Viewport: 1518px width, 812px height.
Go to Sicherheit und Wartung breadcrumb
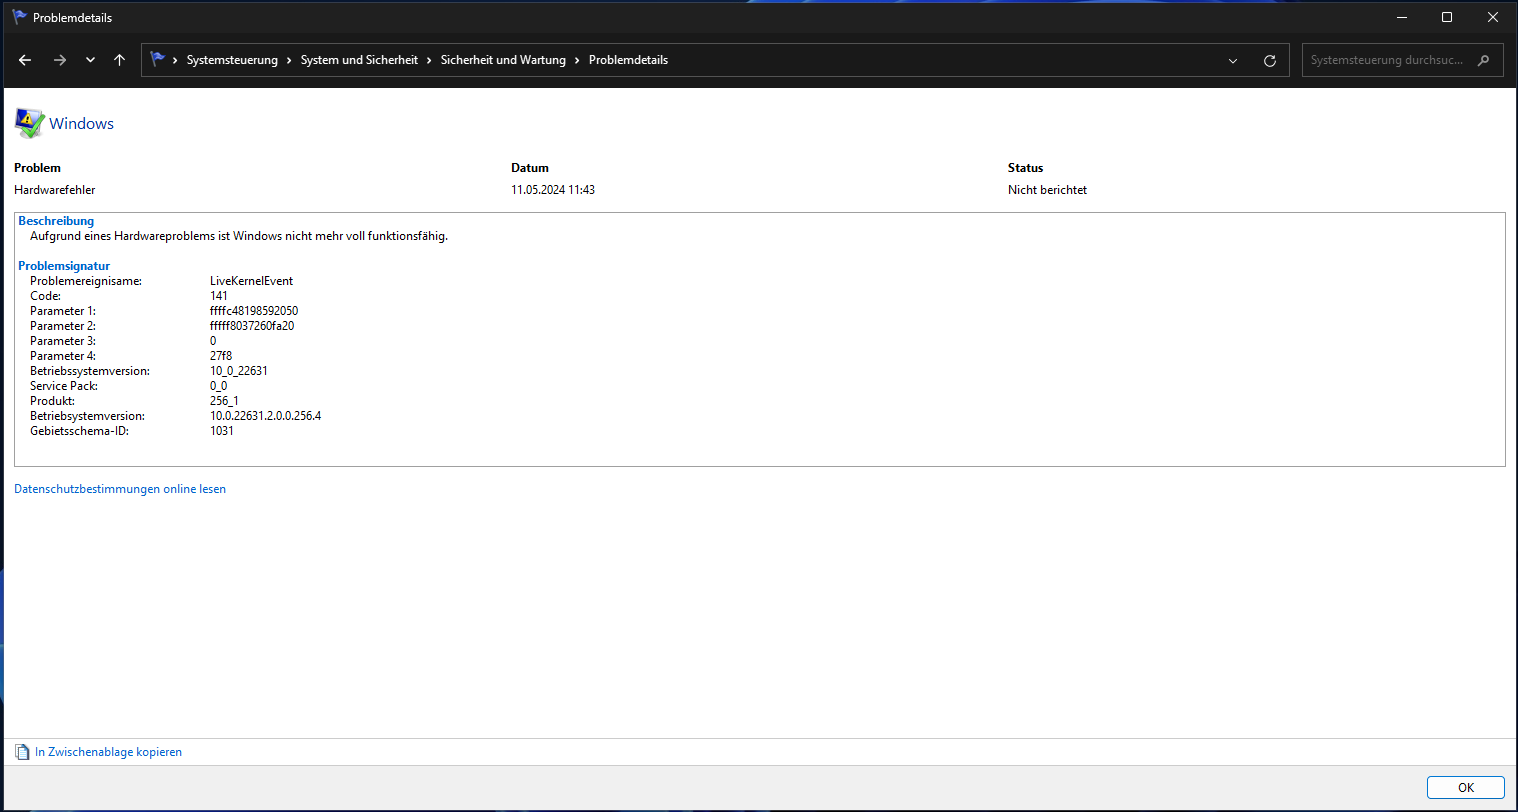click(x=503, y=60)
